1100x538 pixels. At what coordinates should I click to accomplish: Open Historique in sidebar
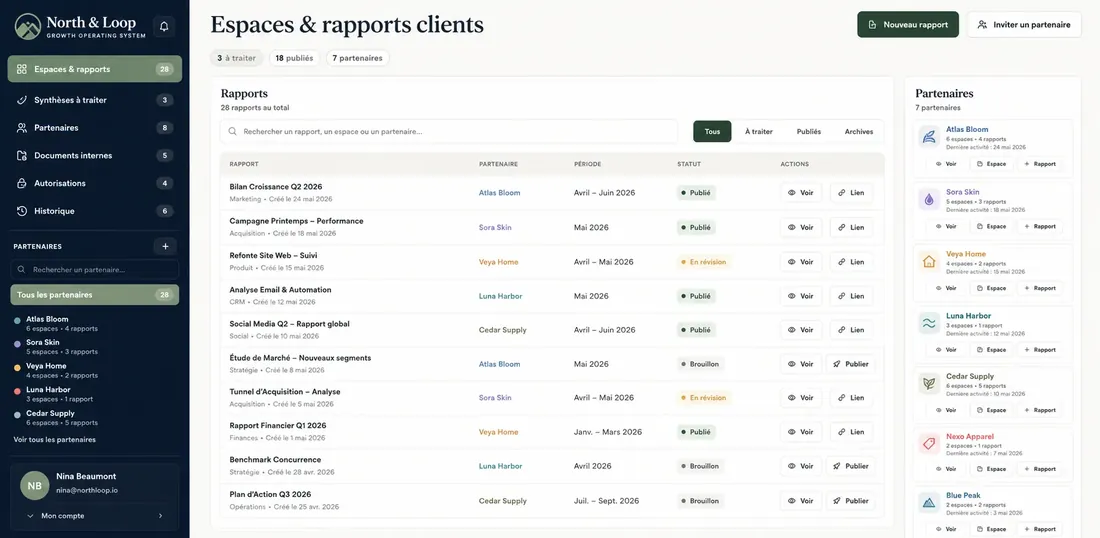coord(95,211)
